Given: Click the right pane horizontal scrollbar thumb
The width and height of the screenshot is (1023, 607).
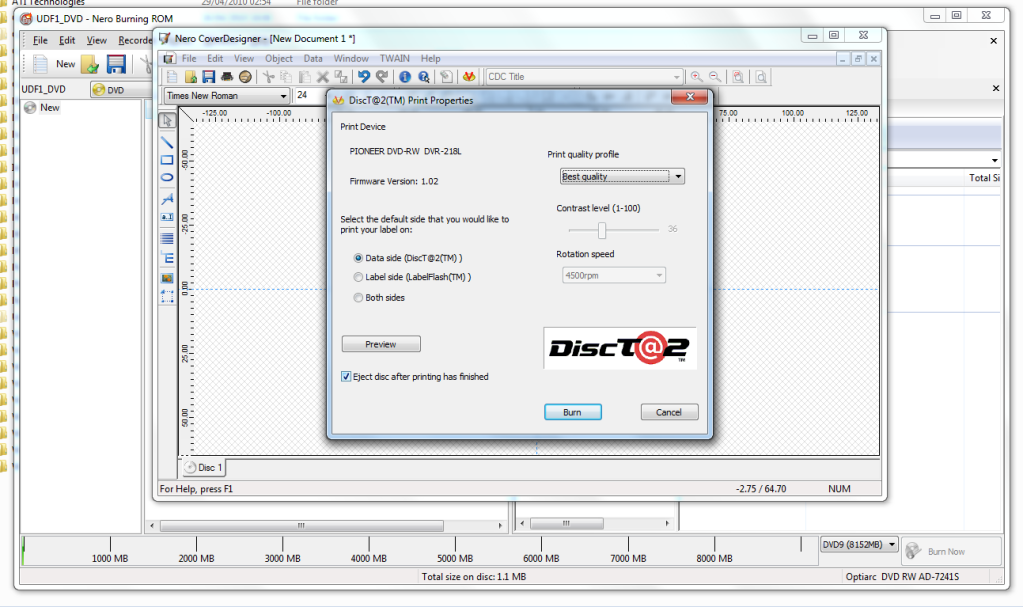Looking at the screenshot, I should click(566, 523).
